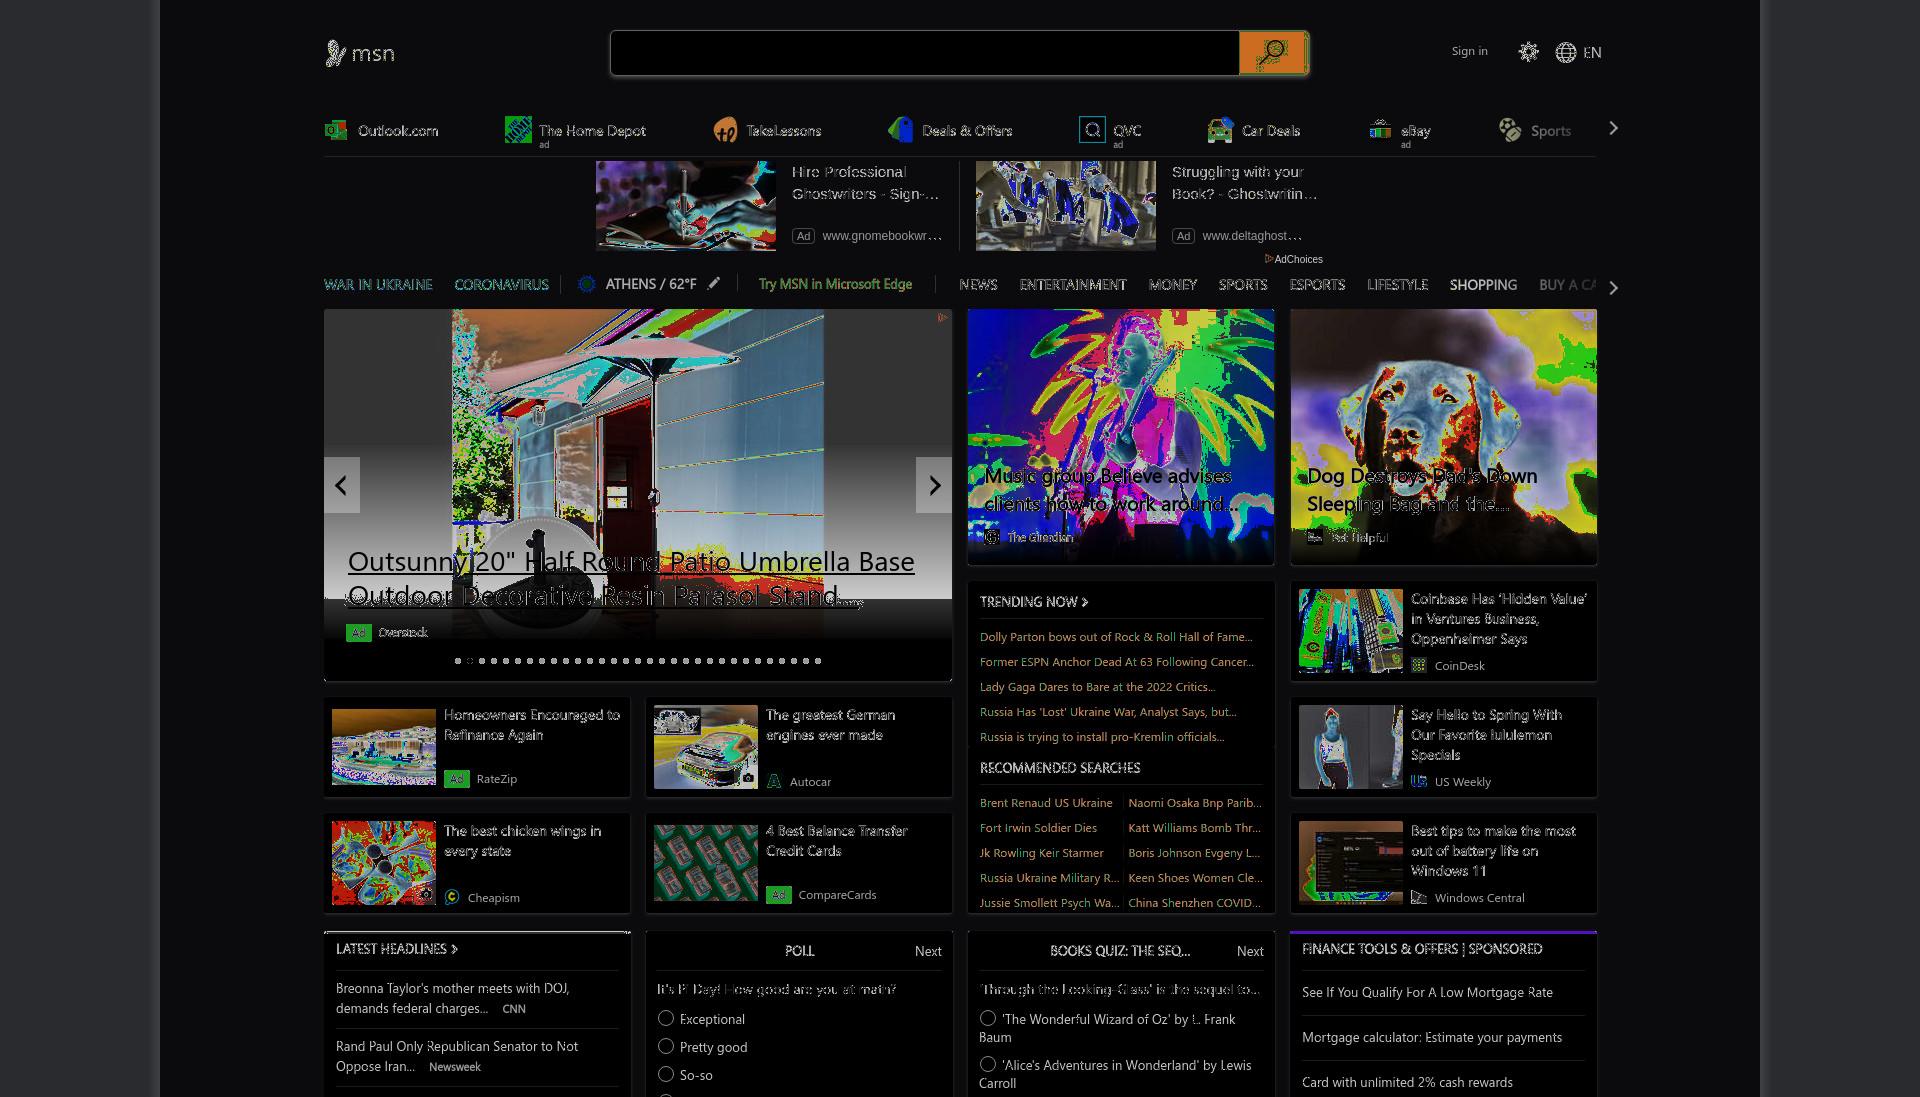Click Try MSN in Microsoft Edge

click(835, 284)
